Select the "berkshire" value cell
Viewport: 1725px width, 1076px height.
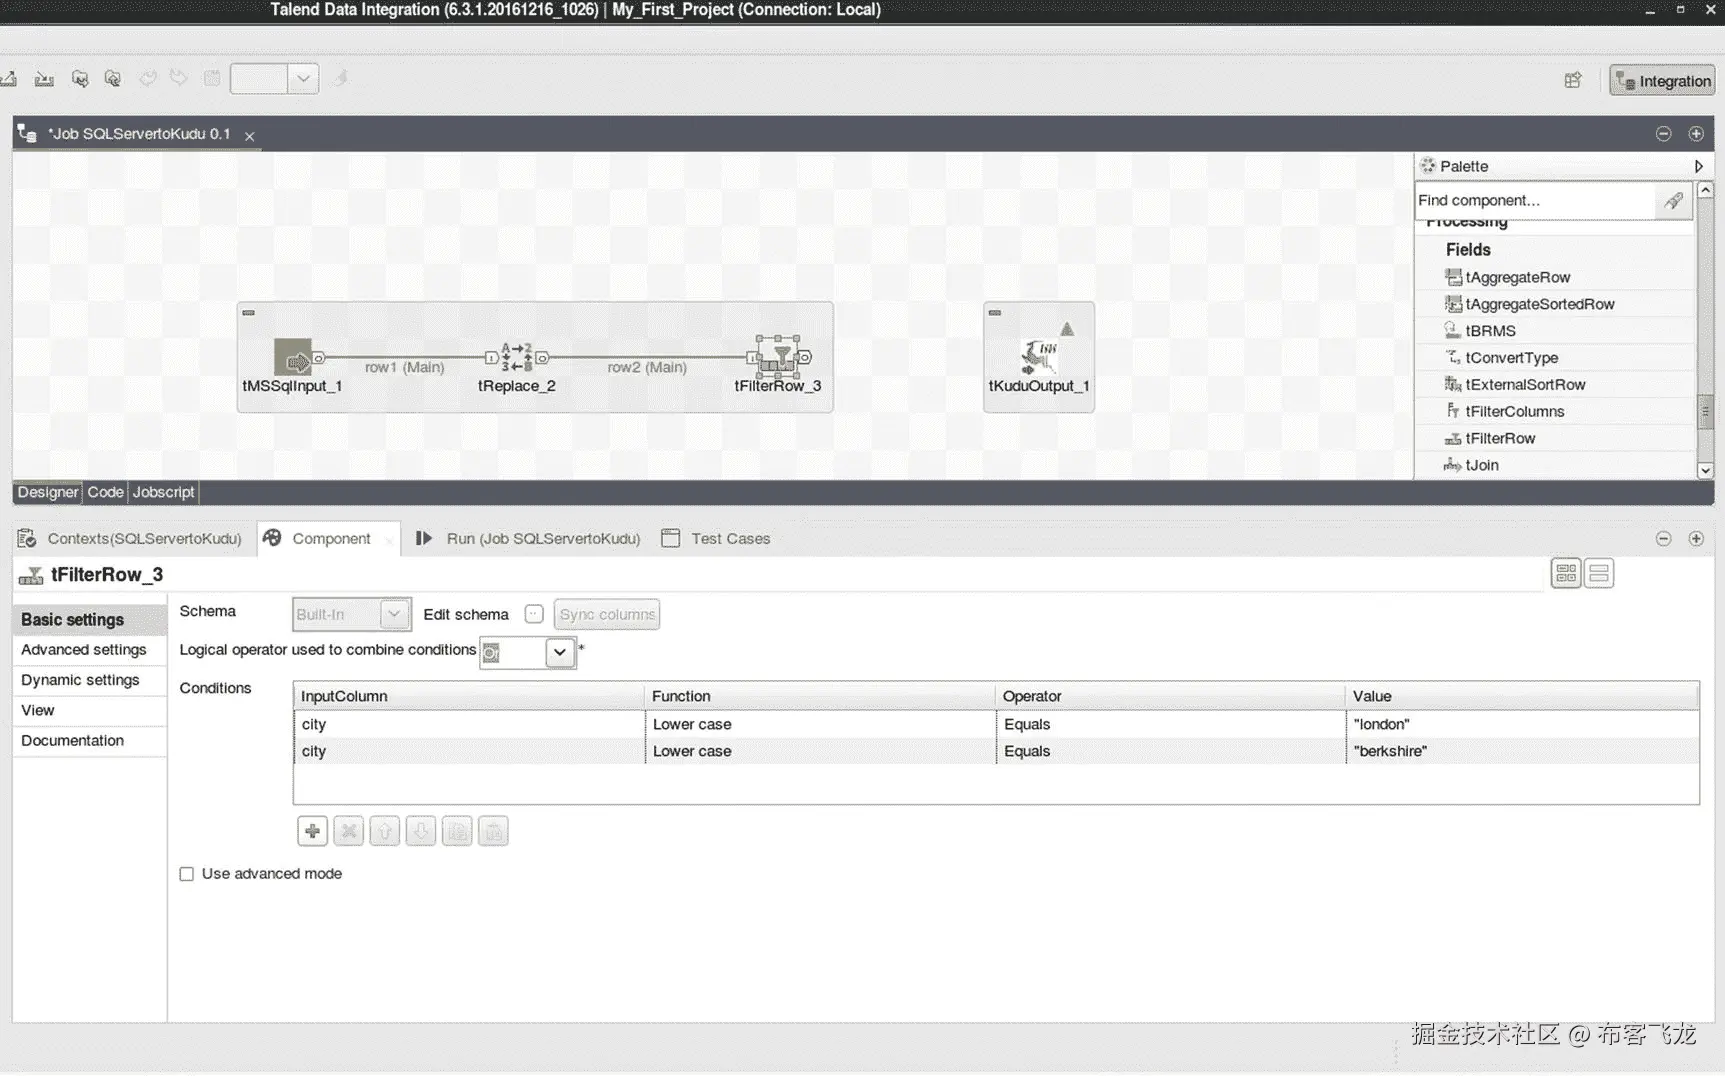pyautogui.click(x=1522, y=752)
